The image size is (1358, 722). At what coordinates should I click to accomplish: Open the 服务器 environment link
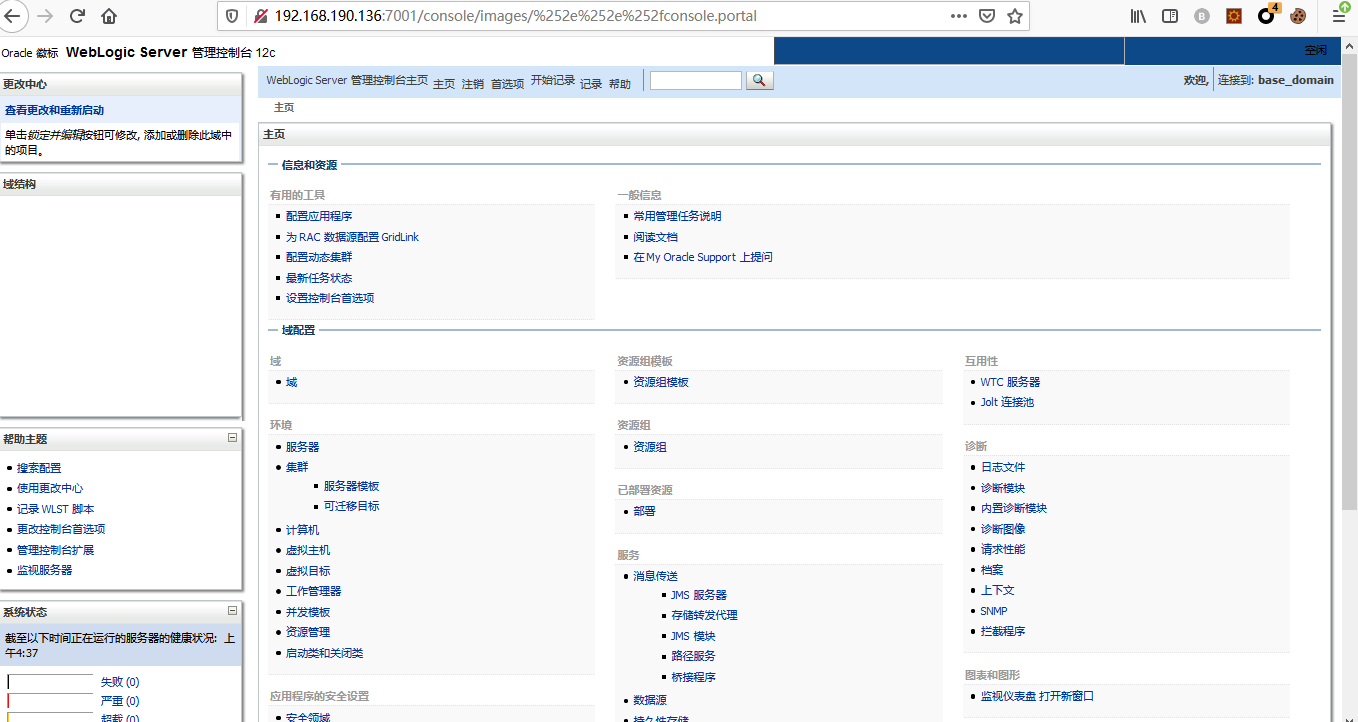tap(302, 447)
